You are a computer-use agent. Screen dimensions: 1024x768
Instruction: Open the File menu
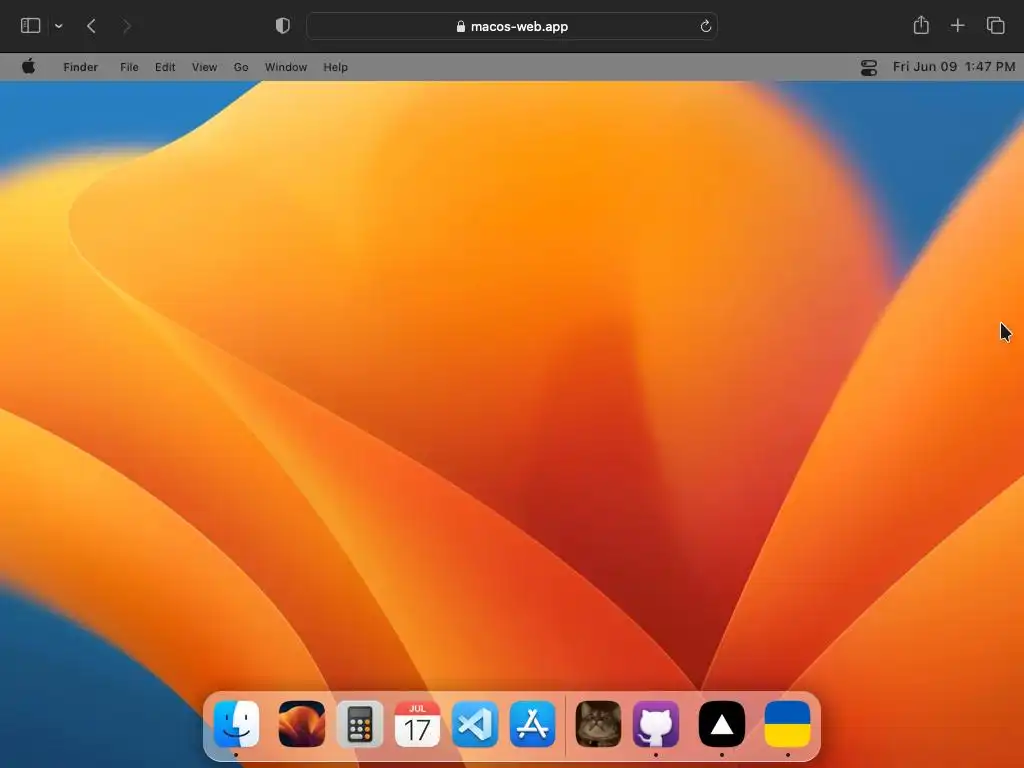coord(129,67)
